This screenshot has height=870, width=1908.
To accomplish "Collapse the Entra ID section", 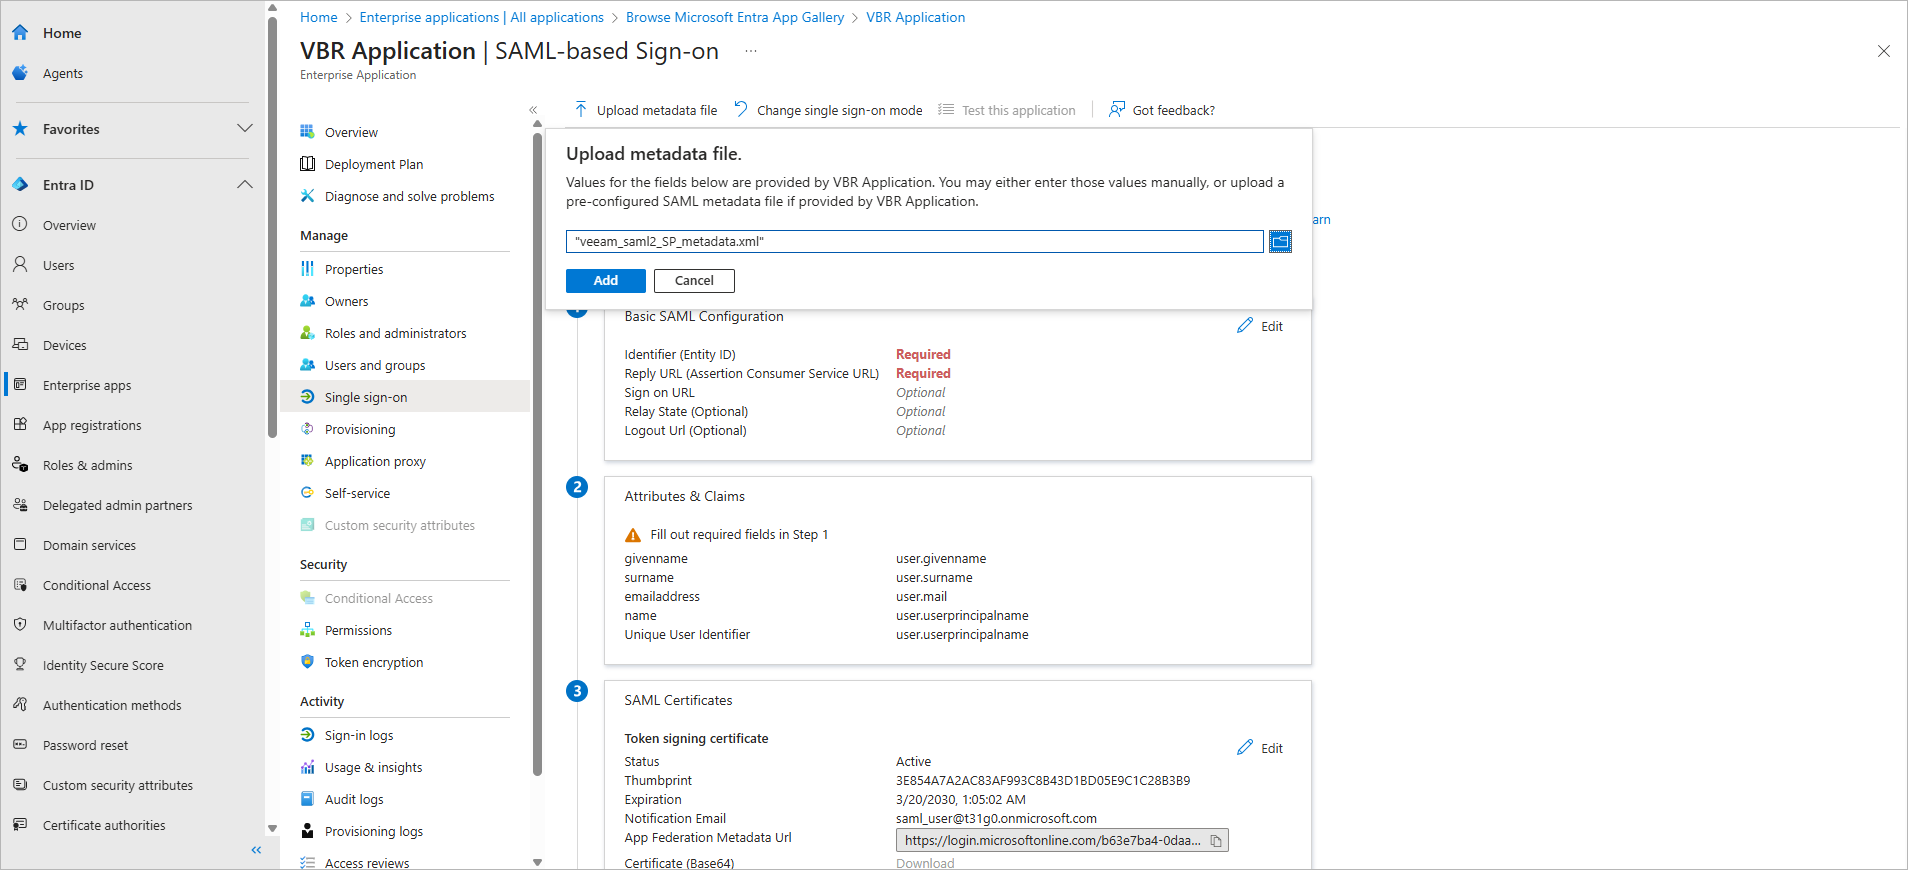I will click(x=245, y=185).
